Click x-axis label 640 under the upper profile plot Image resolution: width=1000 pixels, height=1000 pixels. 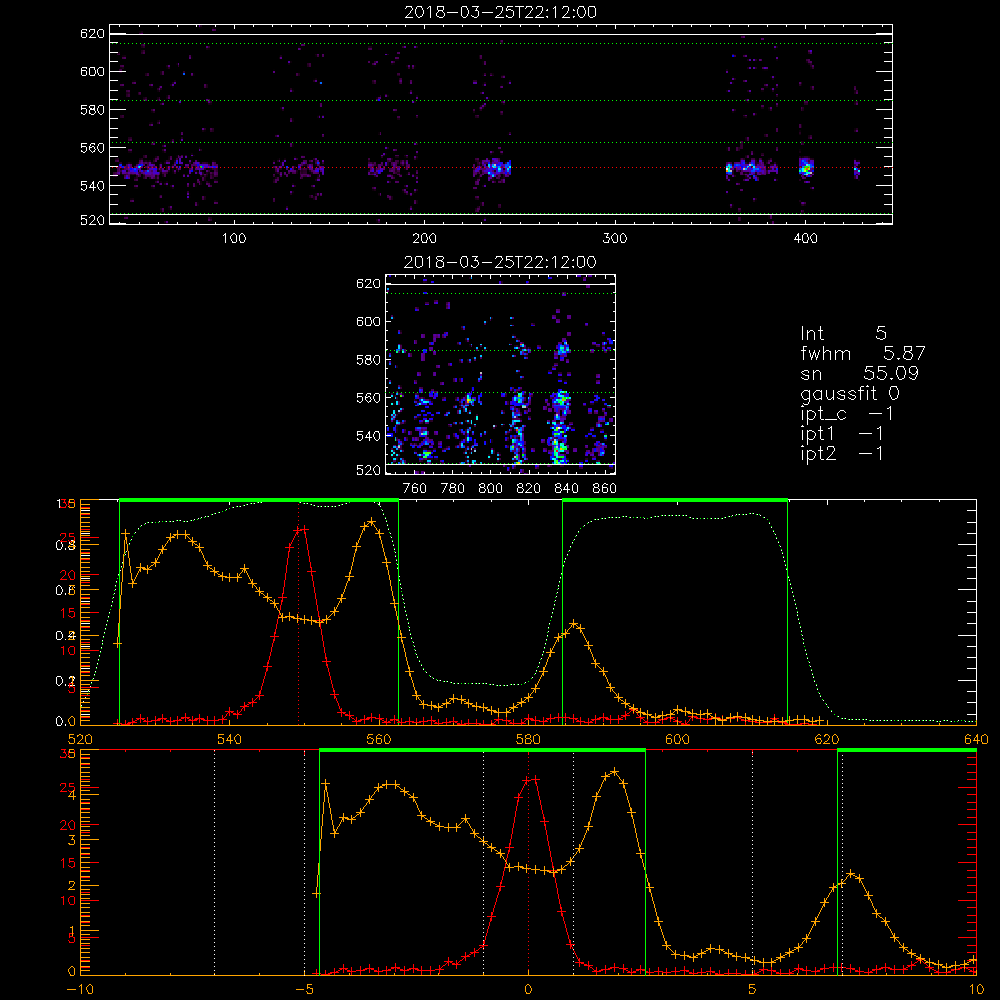(x=976, y=739)
